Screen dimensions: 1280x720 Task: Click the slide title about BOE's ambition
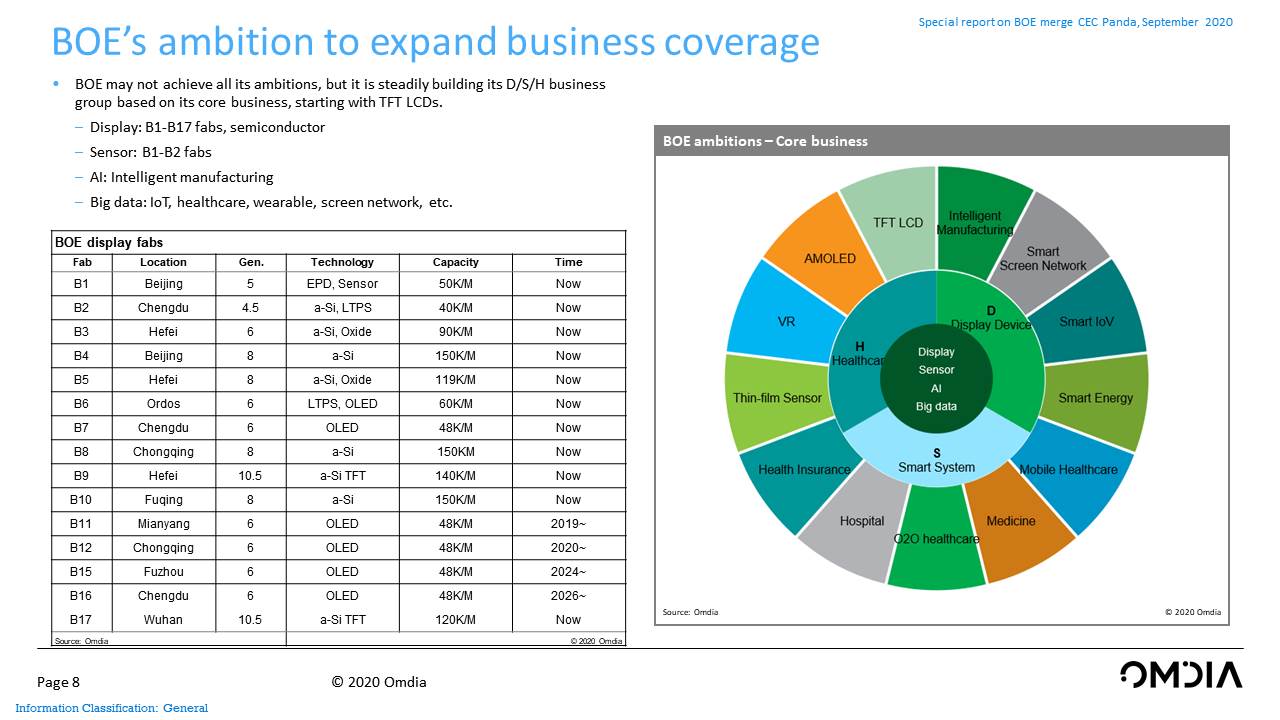(x=435, y=42)
